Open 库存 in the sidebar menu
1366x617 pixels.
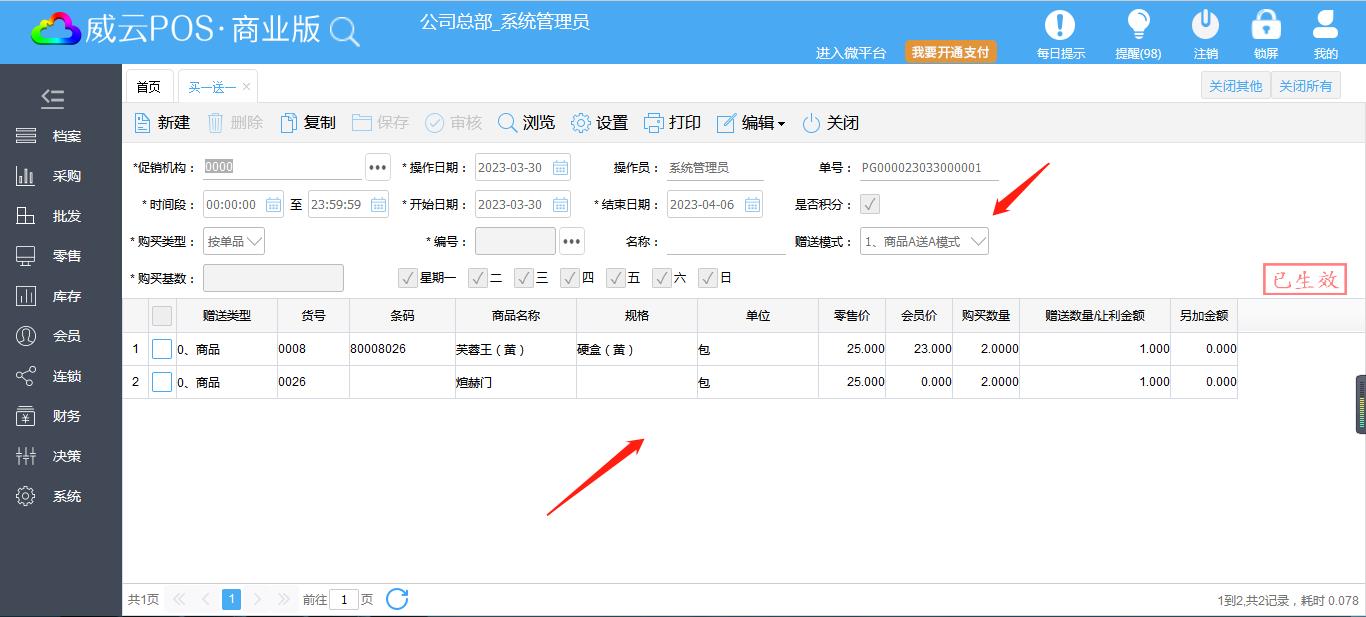point(66,296)
